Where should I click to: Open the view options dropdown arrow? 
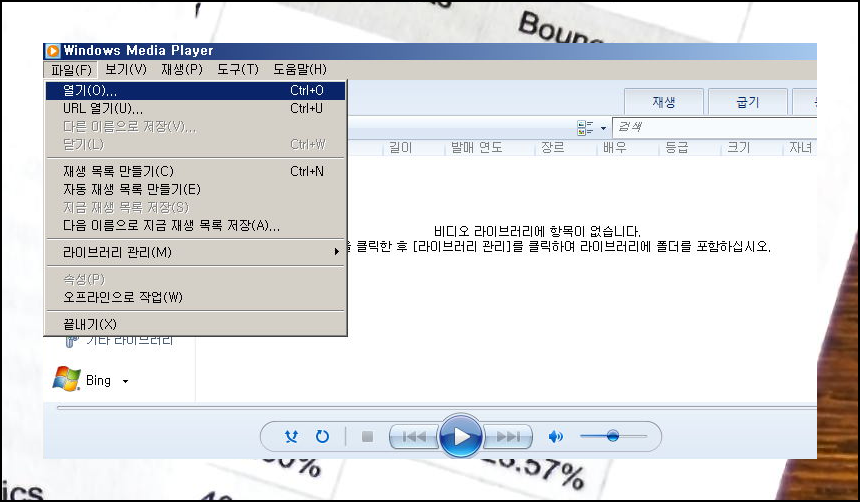pyautogui.click(x=603, y=128)
